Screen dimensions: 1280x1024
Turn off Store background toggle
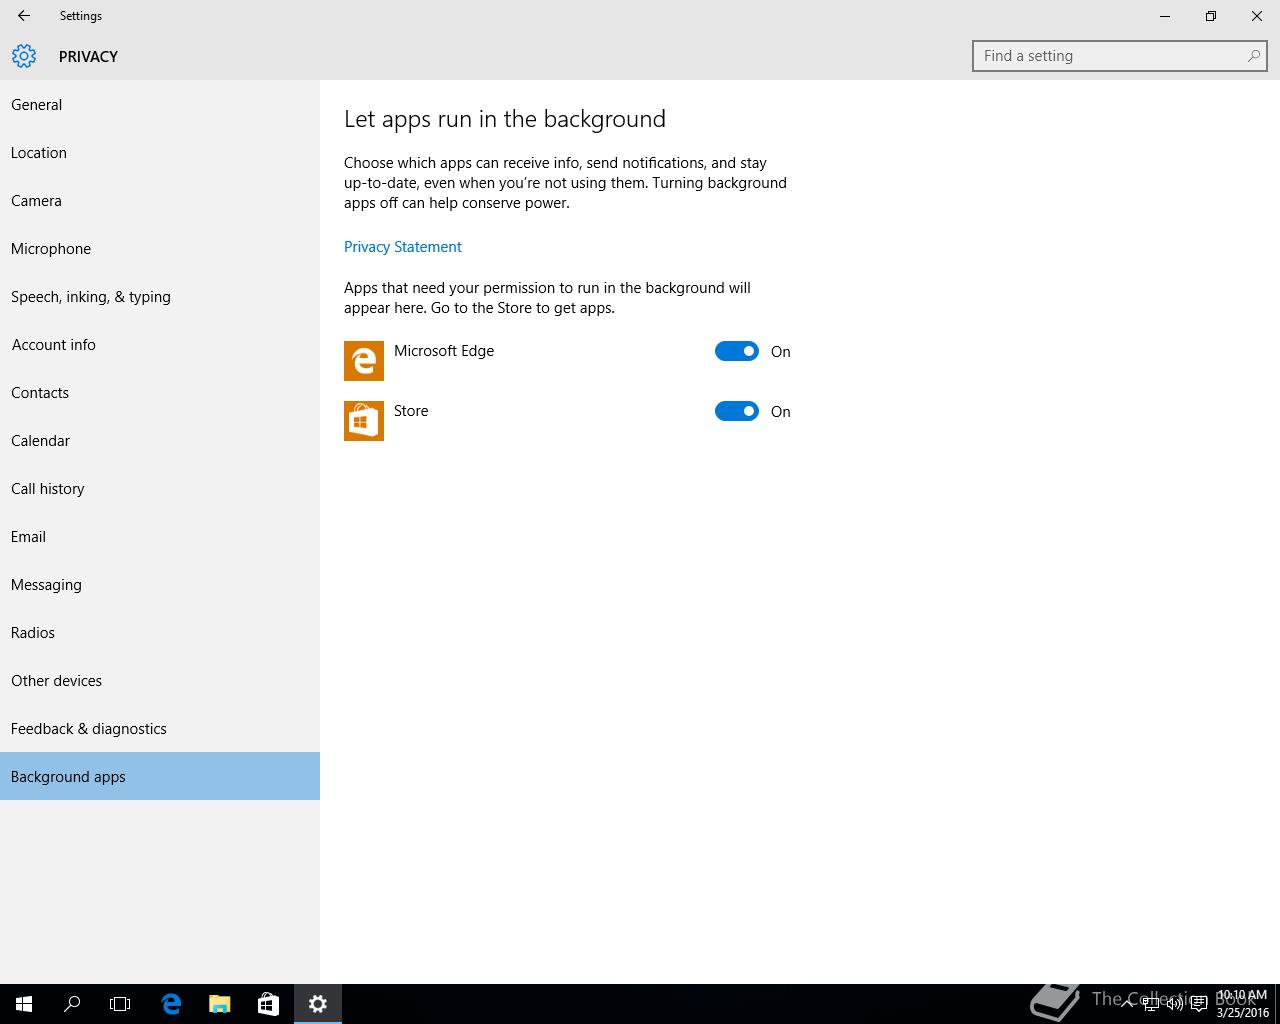(737, 411)
